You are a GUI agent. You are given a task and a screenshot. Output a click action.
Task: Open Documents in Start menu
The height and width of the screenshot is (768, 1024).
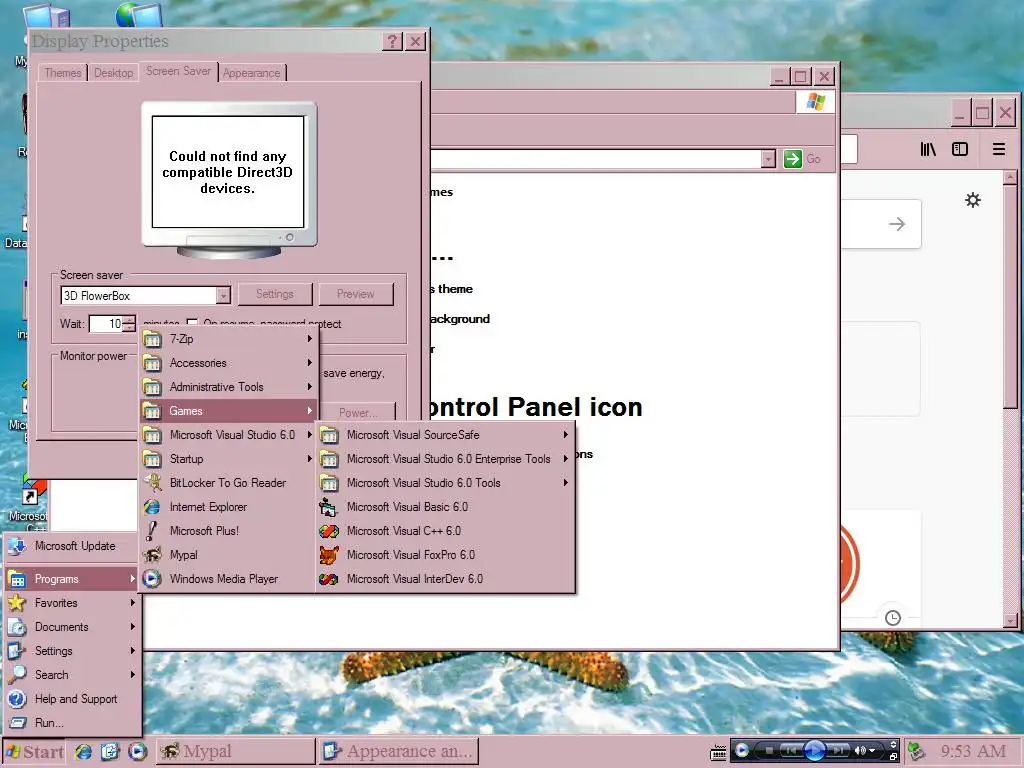(x=72, y=627)
